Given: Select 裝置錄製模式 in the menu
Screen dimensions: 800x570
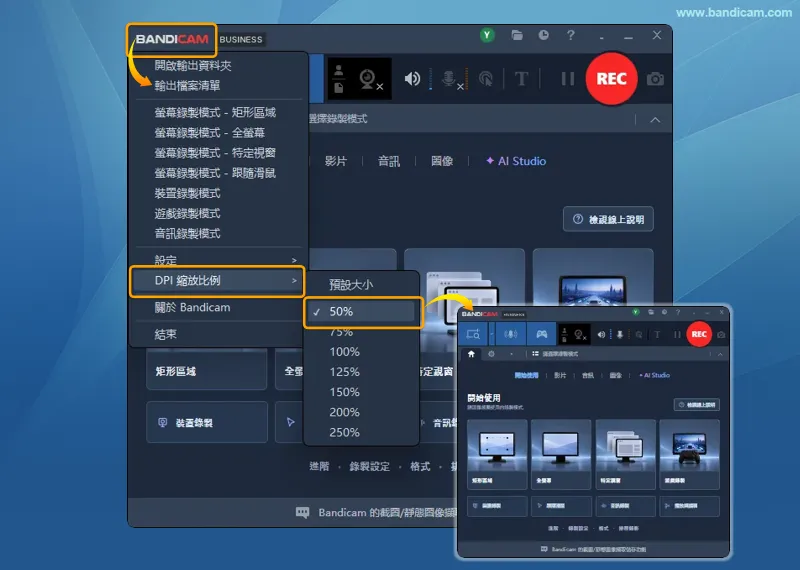Looking at the screenshot, I should [187, 193].
